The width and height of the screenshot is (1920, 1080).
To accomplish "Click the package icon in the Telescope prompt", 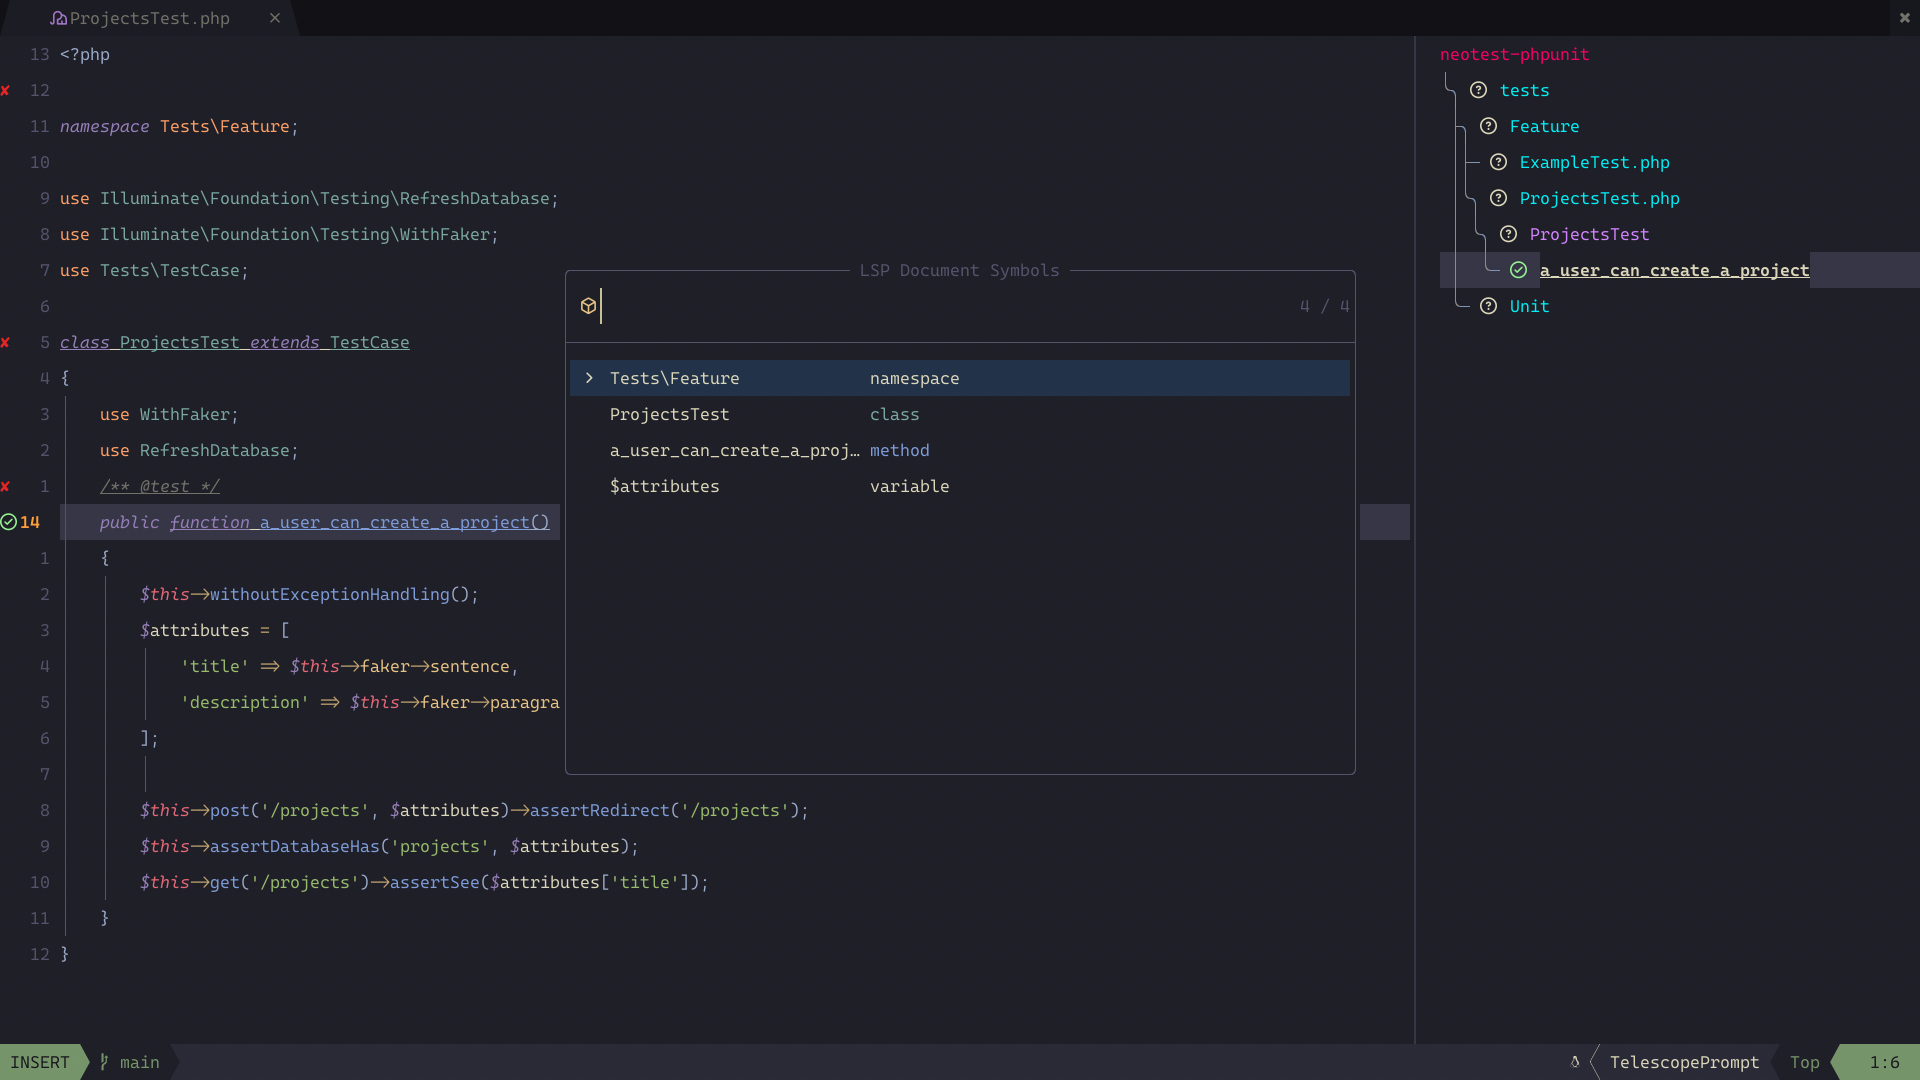I will (x=588, y=305).
